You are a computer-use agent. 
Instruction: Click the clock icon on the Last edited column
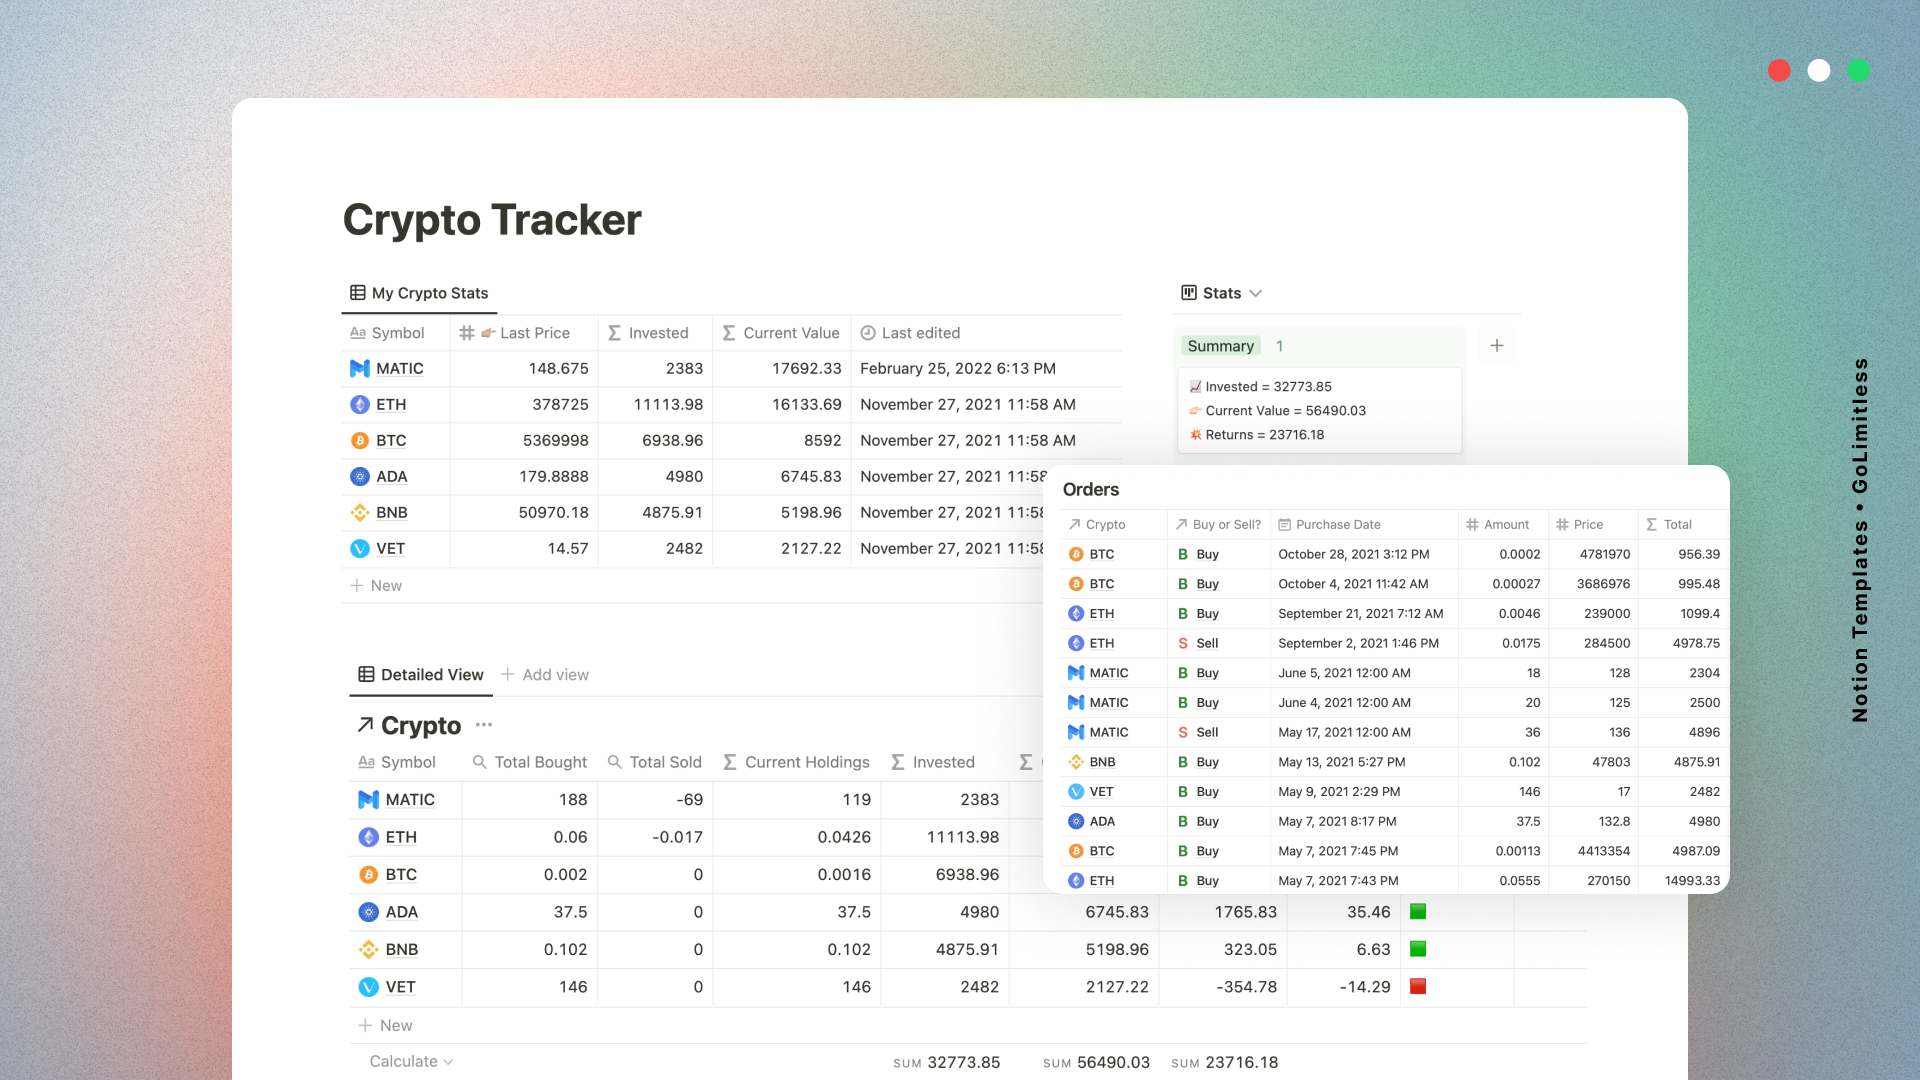click(869, 333)
